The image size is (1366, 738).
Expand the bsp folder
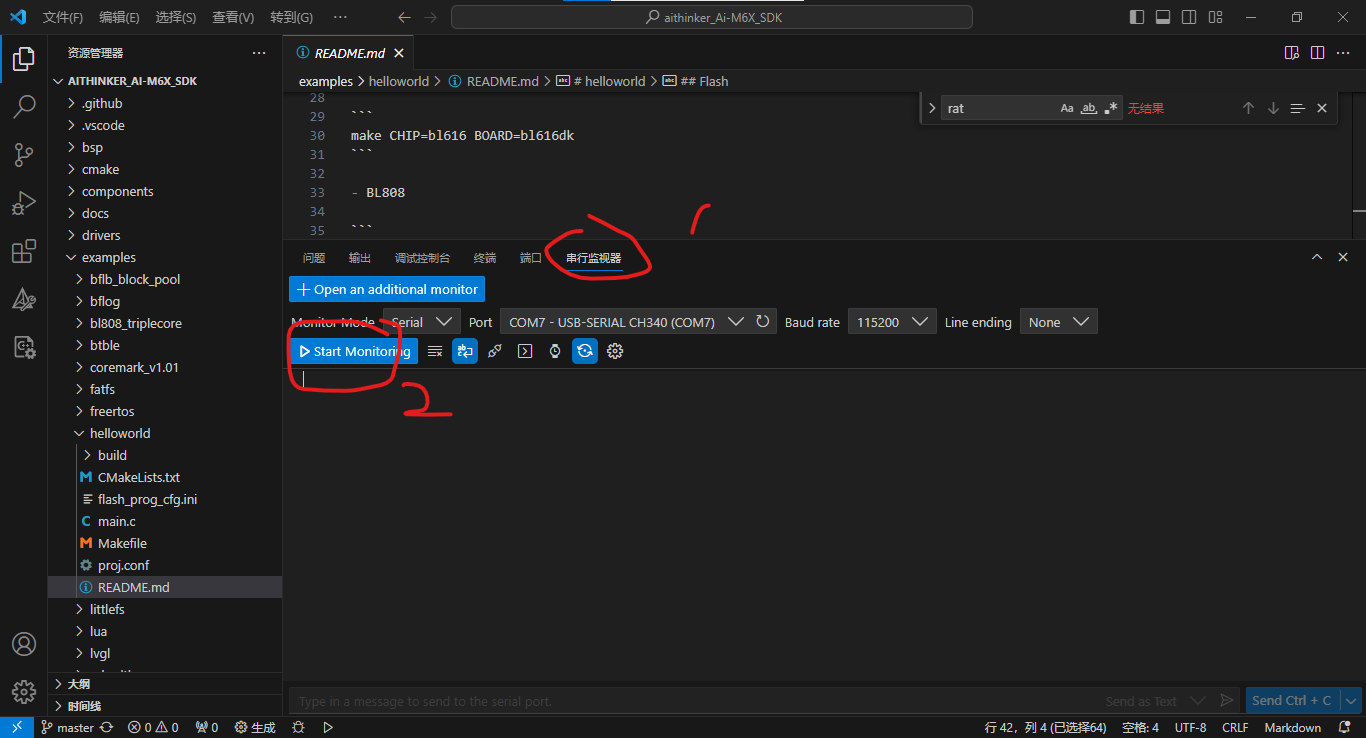(x=165, y=147)
